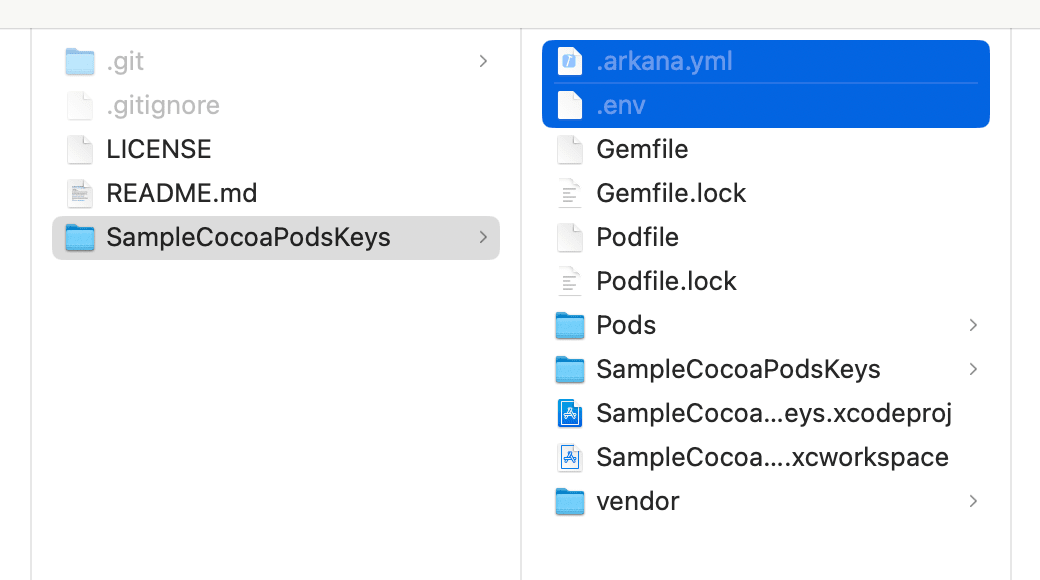This screenshot has height=580, width=1040.
Task: Click the .arkana.yml file icon
Action: 570,62
